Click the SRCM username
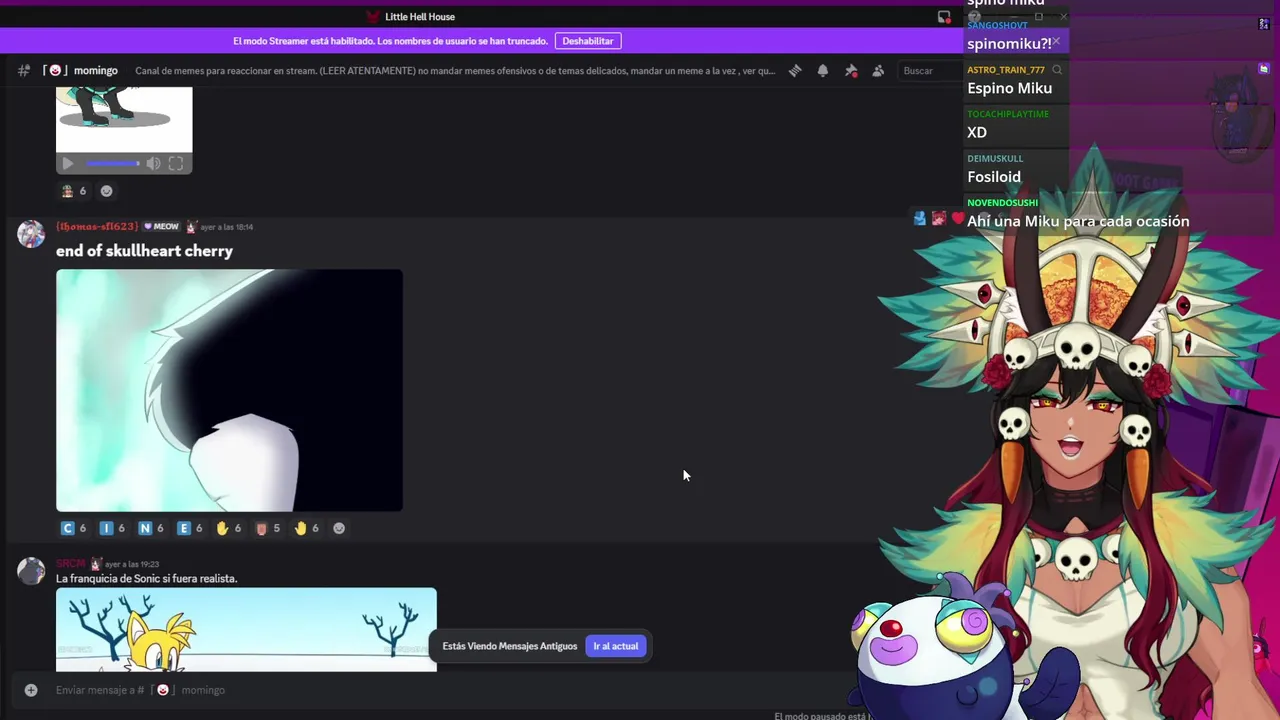The image size is (1280, 720). tap(71, 564)
